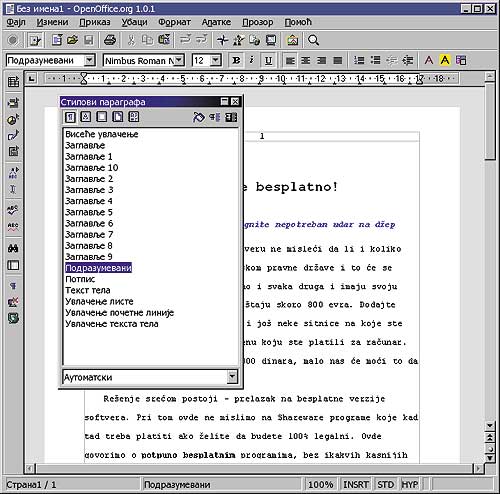Click the Zoom magnifier icon in toolbar
500x494 pixels.
coord(313,40)
